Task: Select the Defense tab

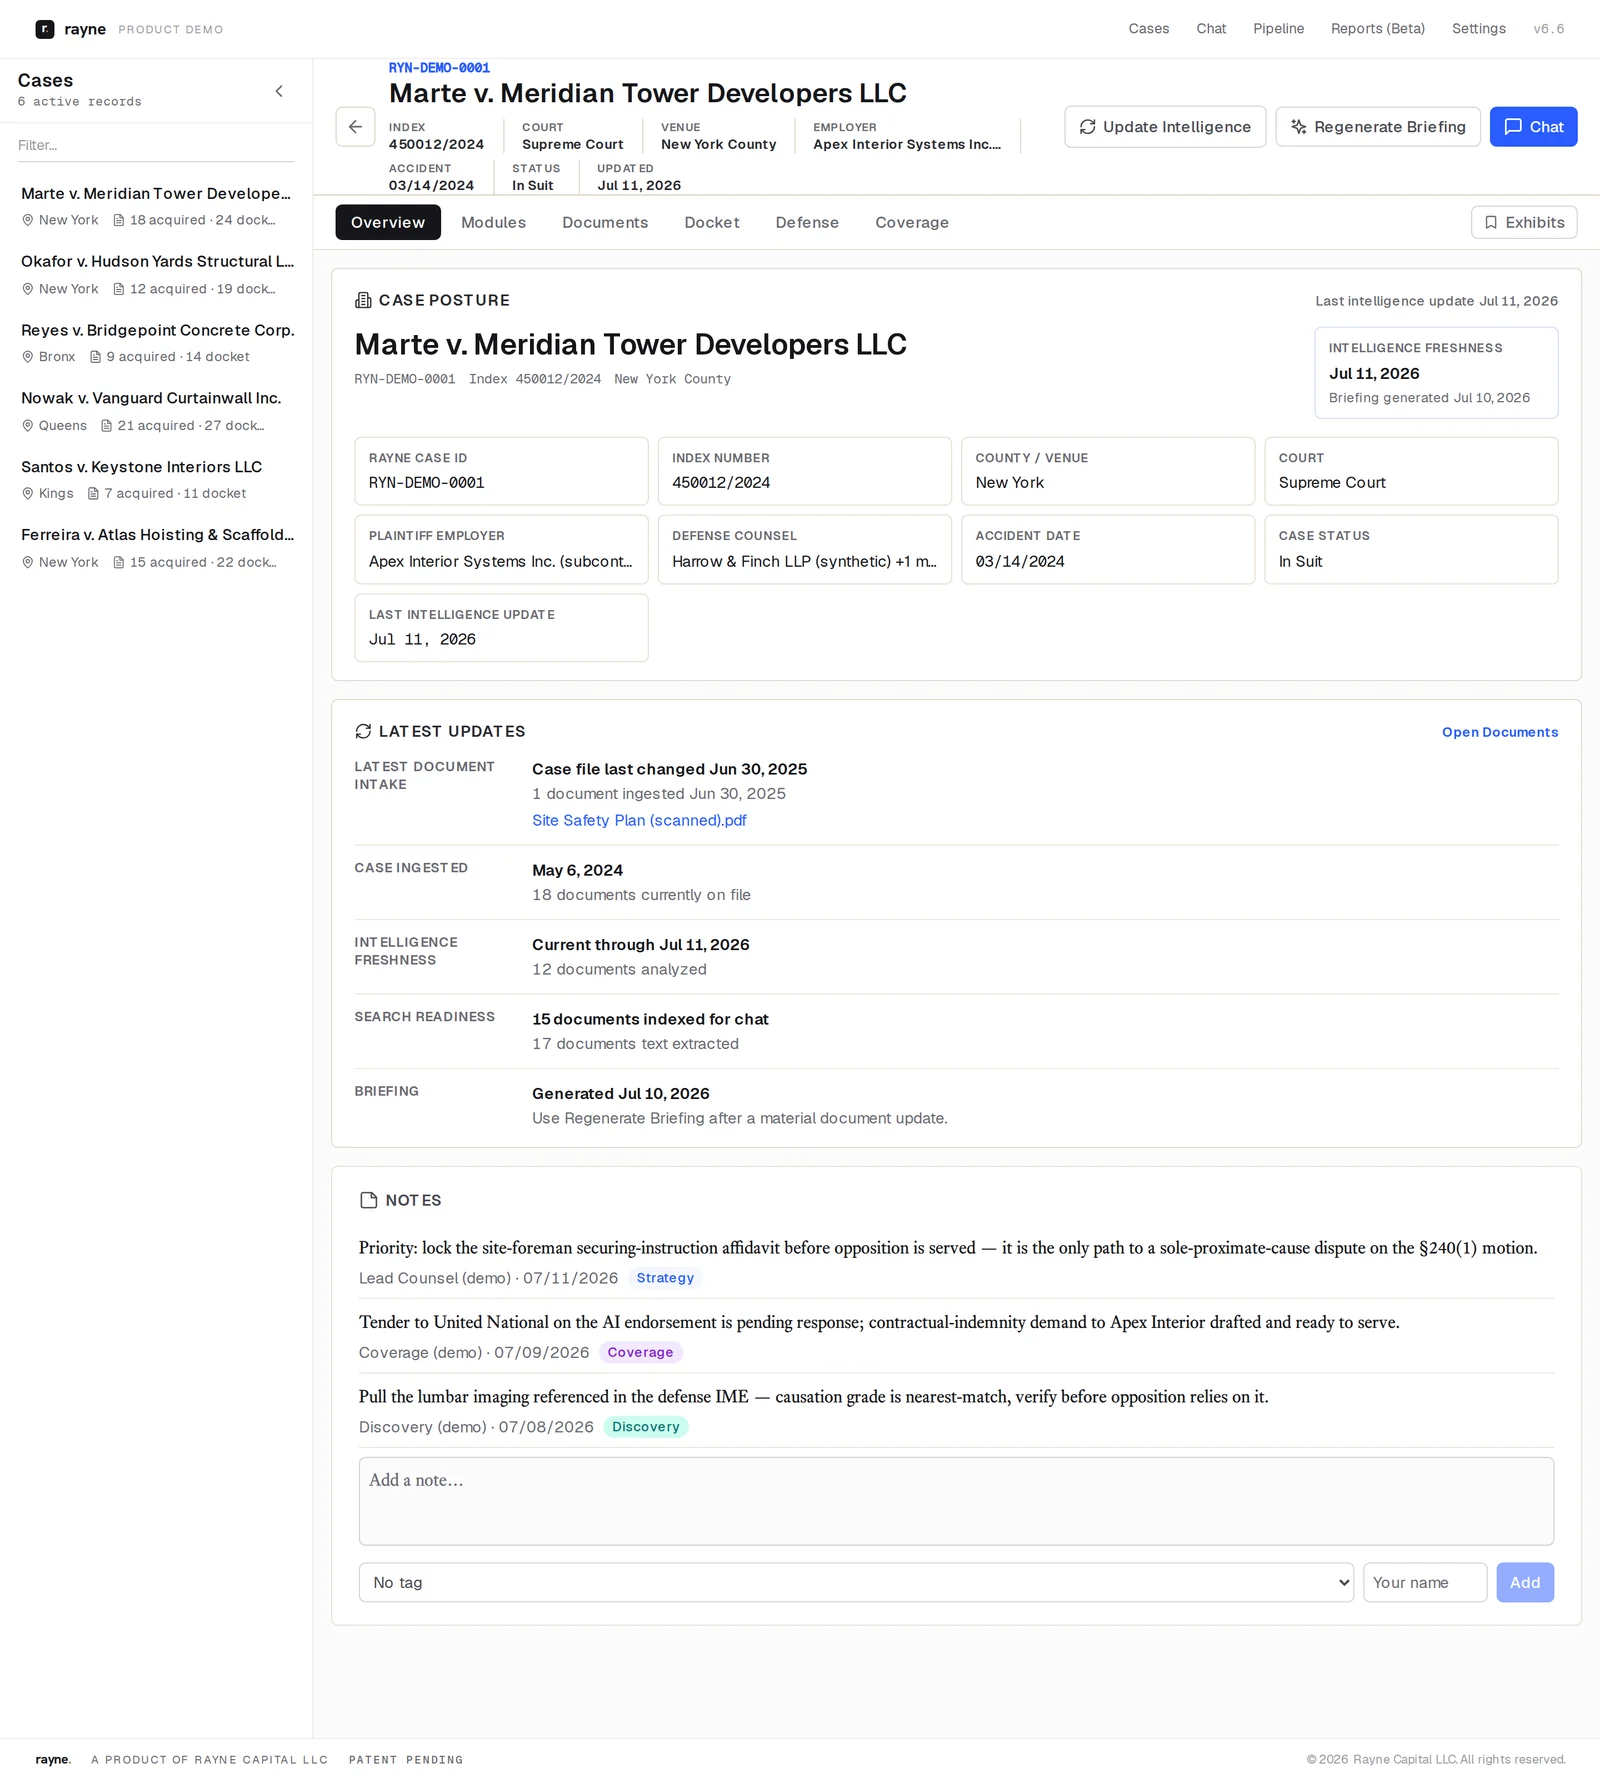Action: coord(807,222)
